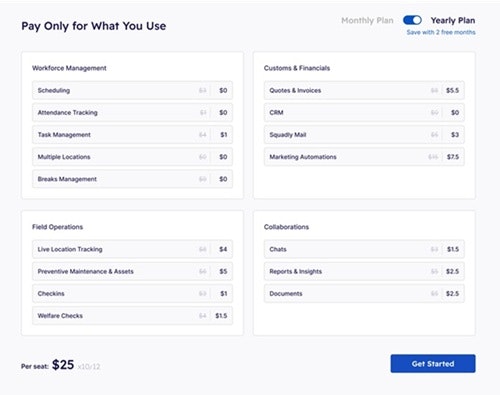
Task: Select the CRM feature row
Action: pyautogui.click(x=364, y=113)
